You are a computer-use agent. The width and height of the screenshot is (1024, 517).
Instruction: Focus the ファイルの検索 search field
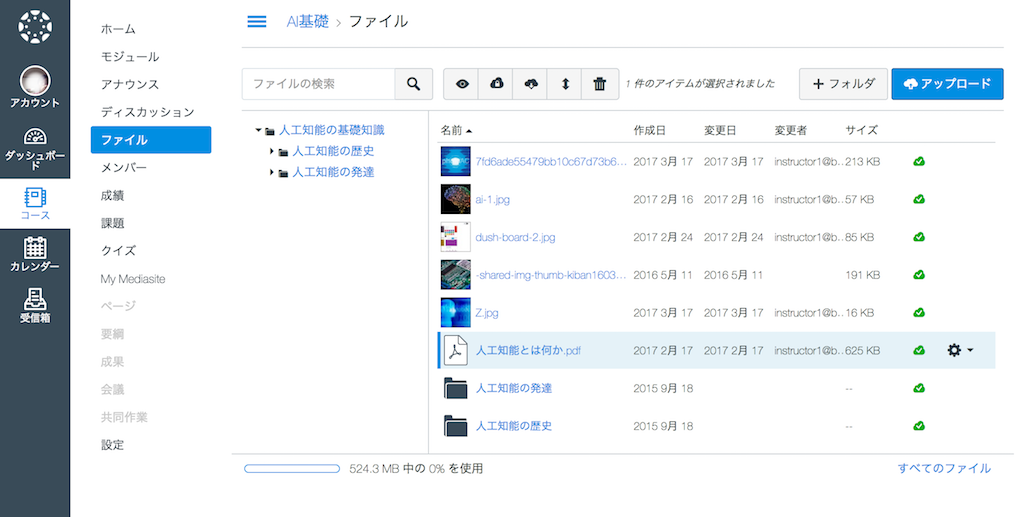tap(319, 84)
